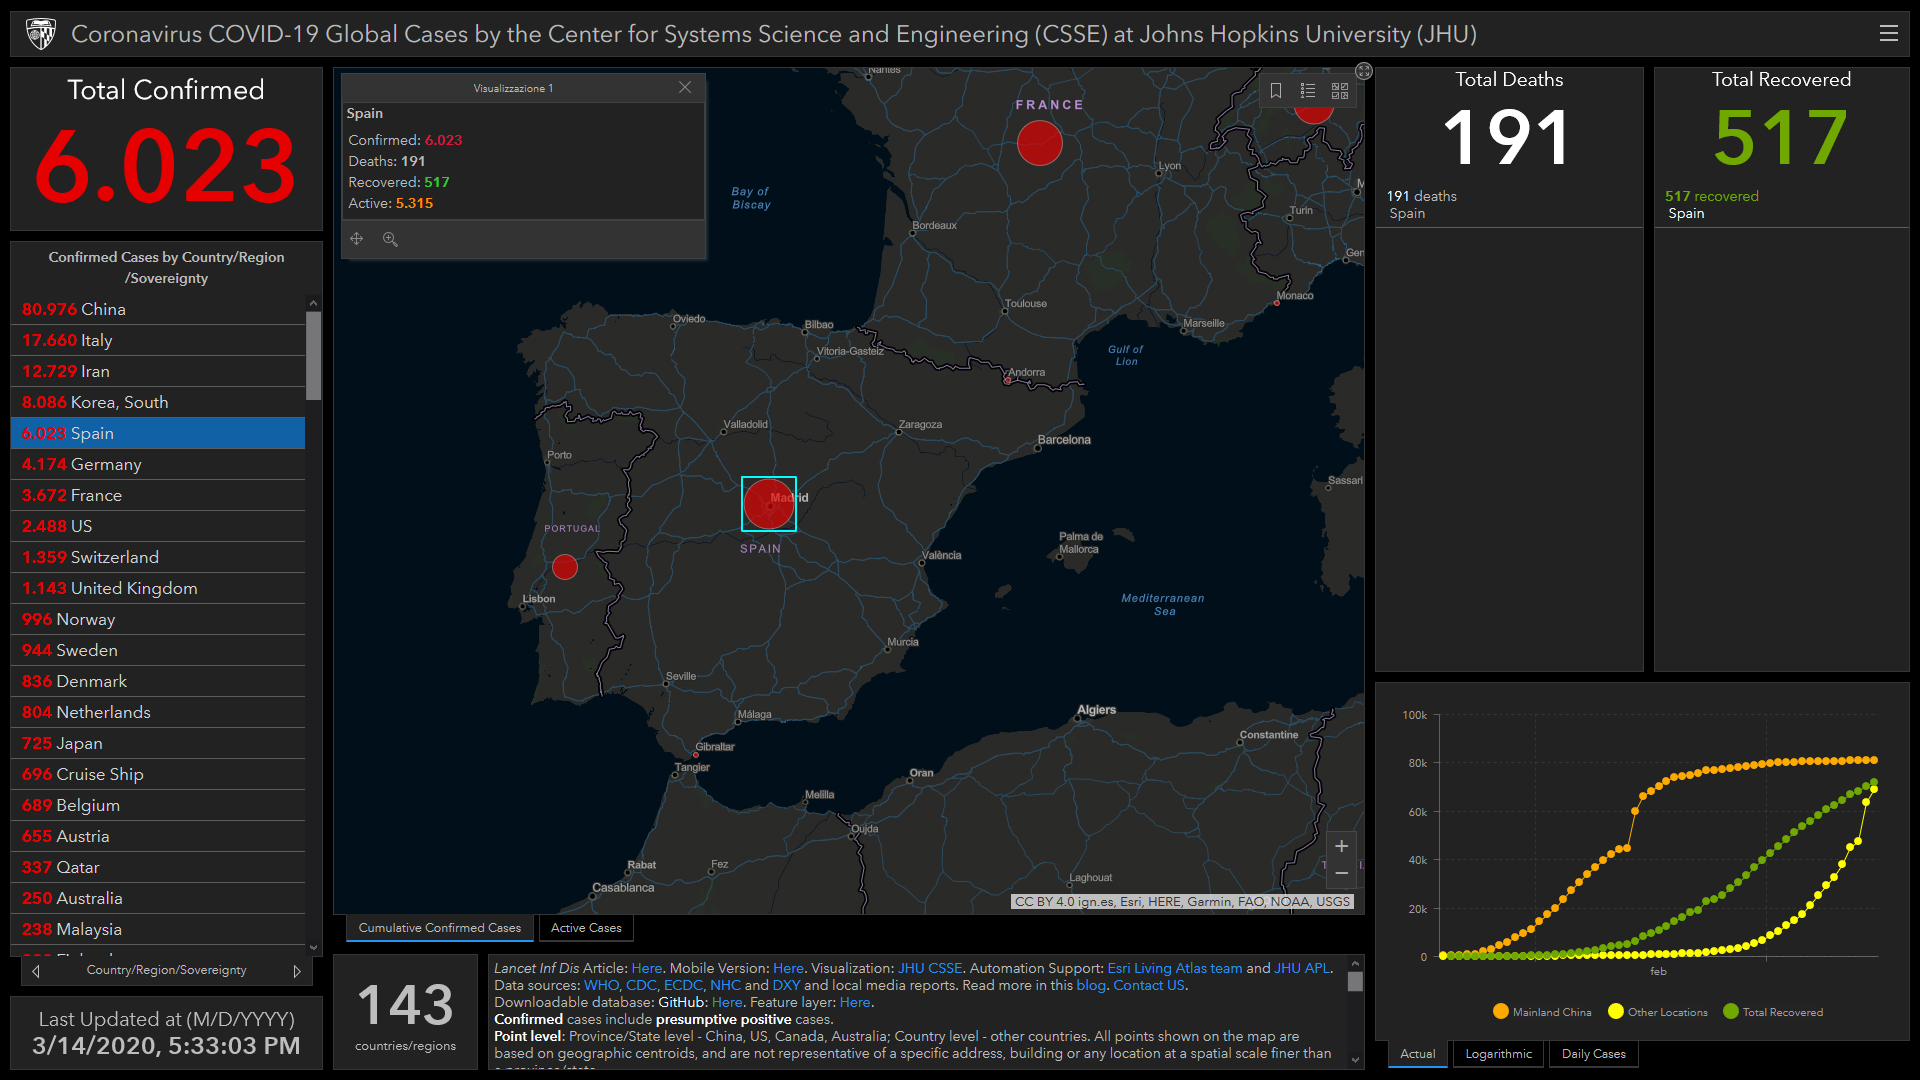Toggle Total Recovered series in chart legend

[1773, 1012]
